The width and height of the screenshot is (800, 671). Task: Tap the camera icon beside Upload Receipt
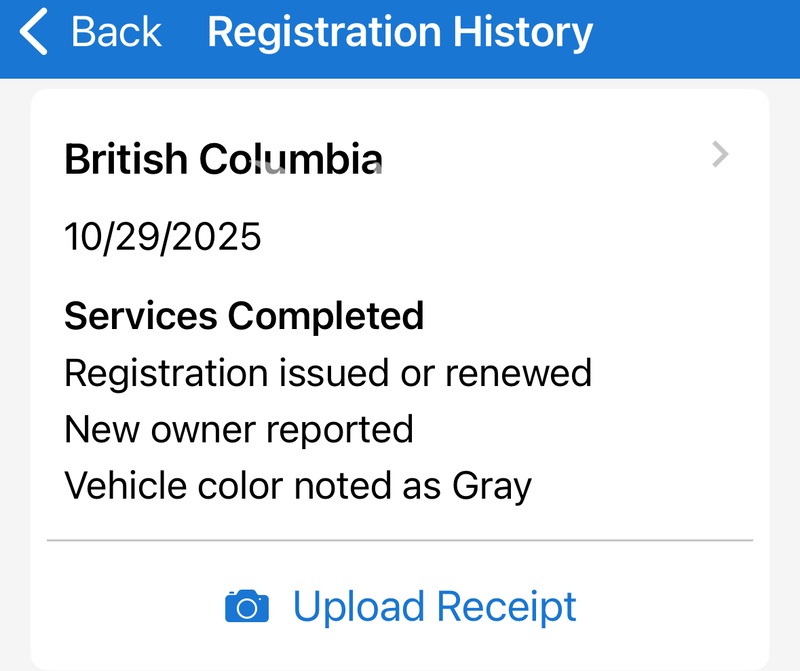pyautogui.click(x=247, y=607)
